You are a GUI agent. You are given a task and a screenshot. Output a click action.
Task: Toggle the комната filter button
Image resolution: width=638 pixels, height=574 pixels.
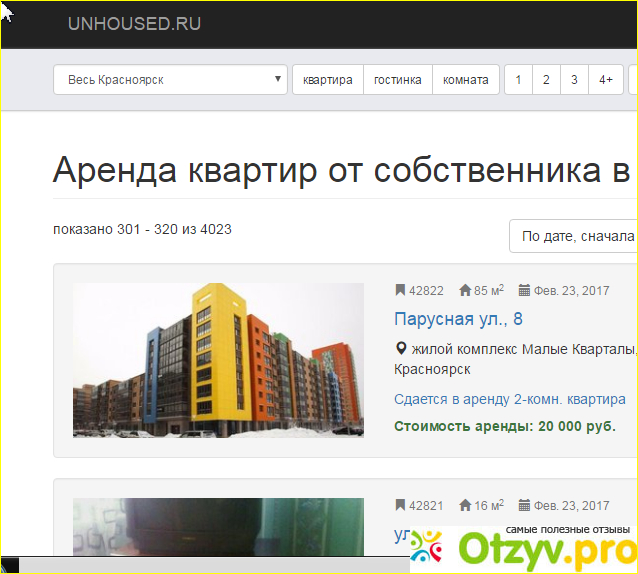465,80
